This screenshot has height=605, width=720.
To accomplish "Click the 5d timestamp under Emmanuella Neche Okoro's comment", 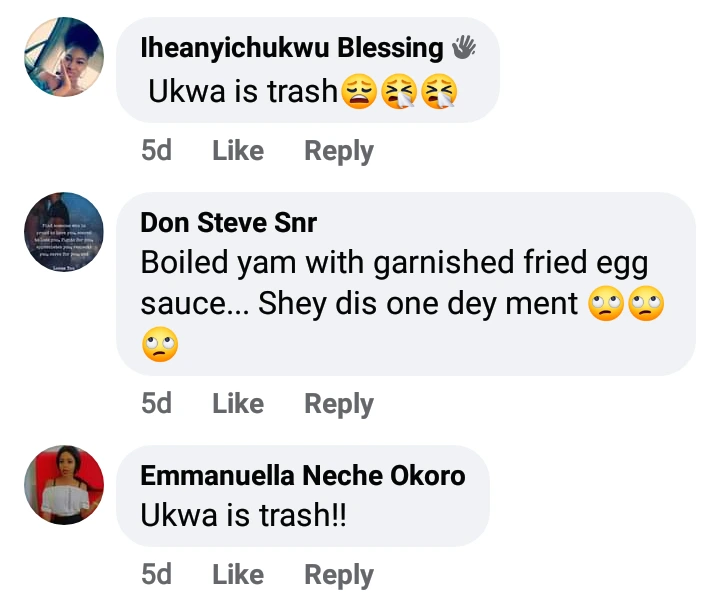I will click(156, 575).
